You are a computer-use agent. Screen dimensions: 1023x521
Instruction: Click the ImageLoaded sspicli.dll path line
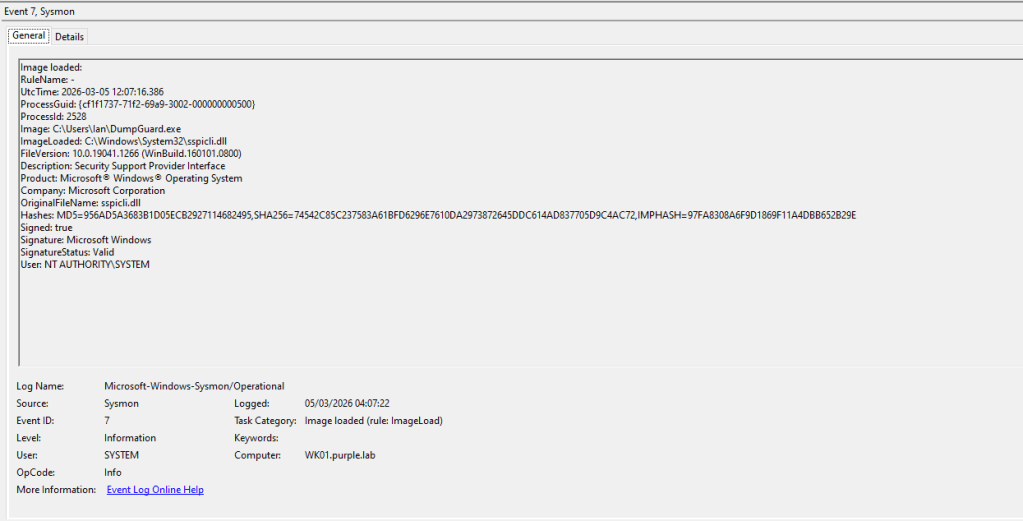click(120, 141)
